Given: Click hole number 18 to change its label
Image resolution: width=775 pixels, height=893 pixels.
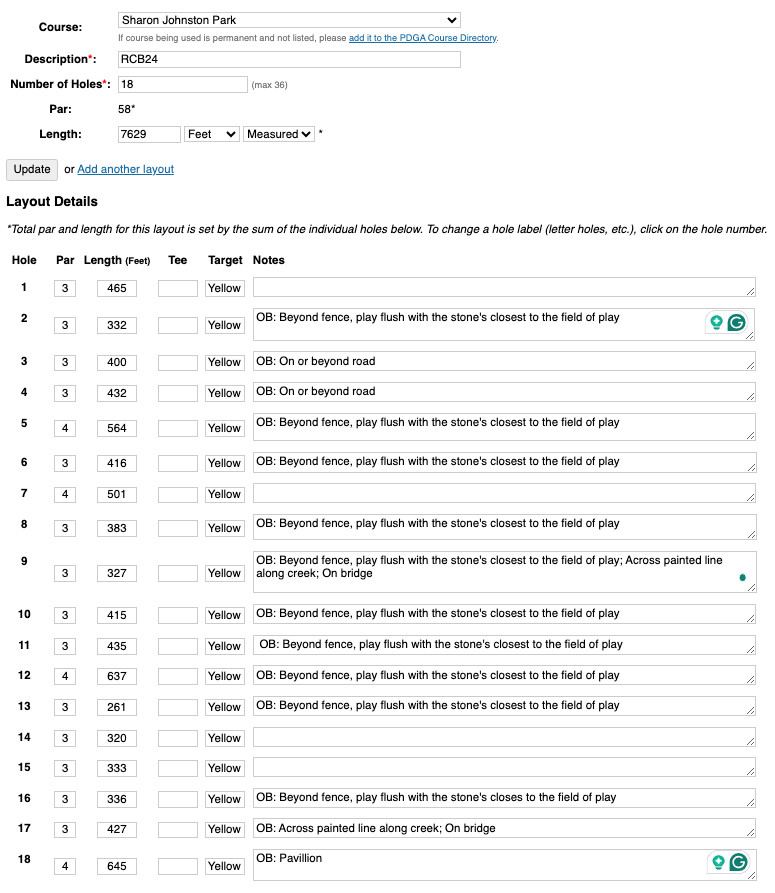Looking at the screenshot, I should point(24,859).
